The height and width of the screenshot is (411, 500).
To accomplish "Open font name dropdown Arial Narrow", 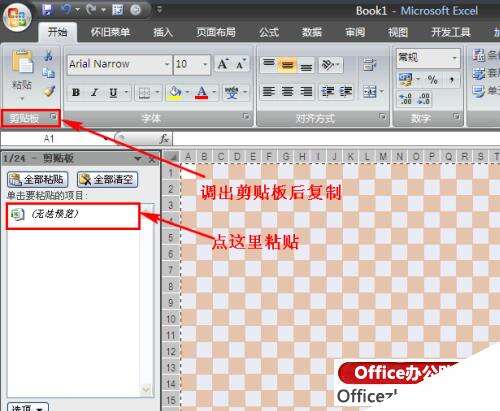I will pyautogui.click(x=167, y=64).
